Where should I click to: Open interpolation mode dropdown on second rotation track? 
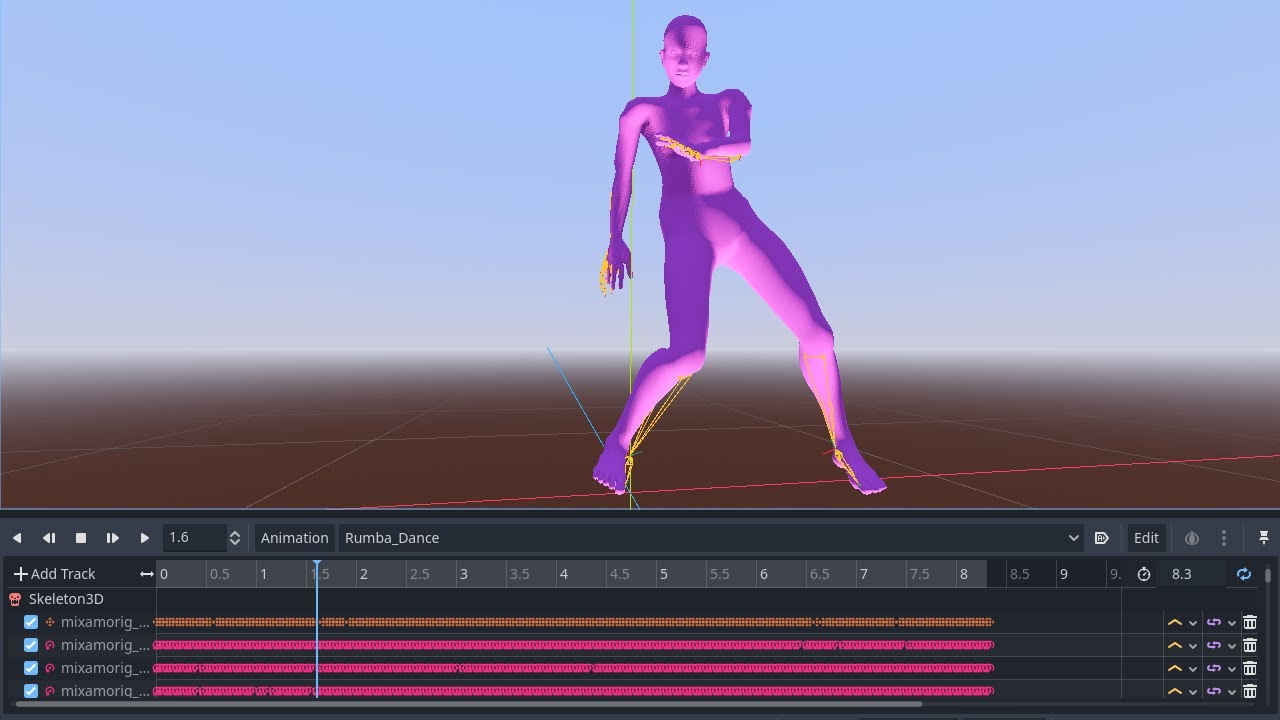pyautogui.click(x=1193, y=669)
